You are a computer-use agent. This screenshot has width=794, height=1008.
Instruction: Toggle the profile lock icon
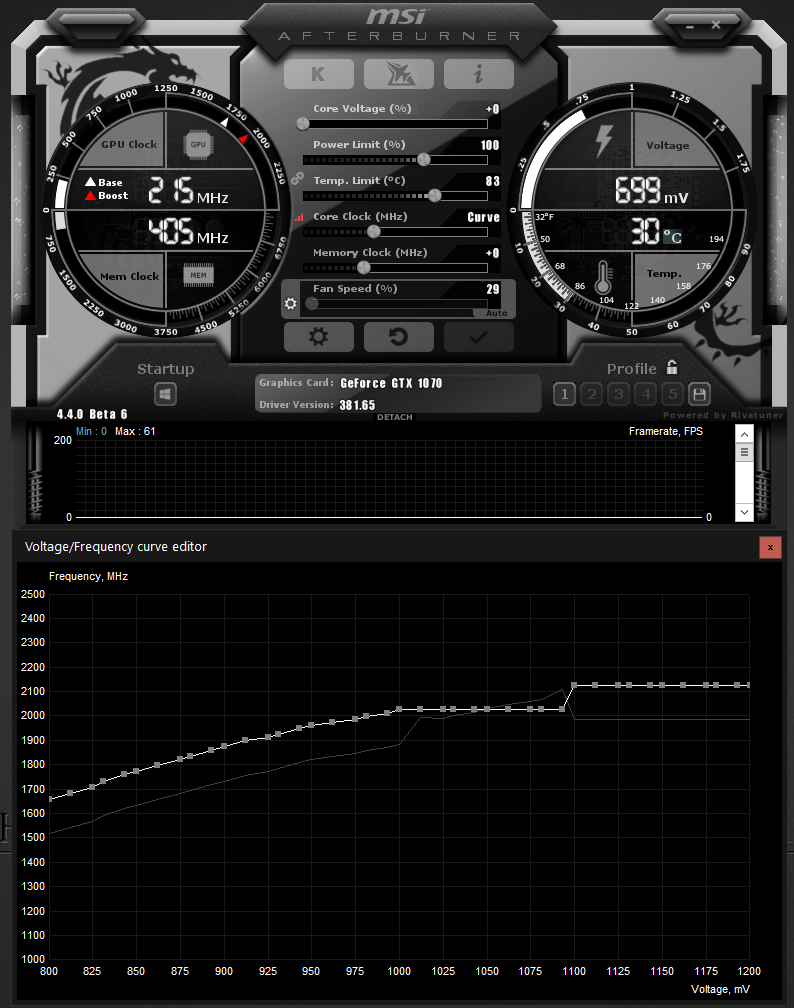click(x=672, y=367)
